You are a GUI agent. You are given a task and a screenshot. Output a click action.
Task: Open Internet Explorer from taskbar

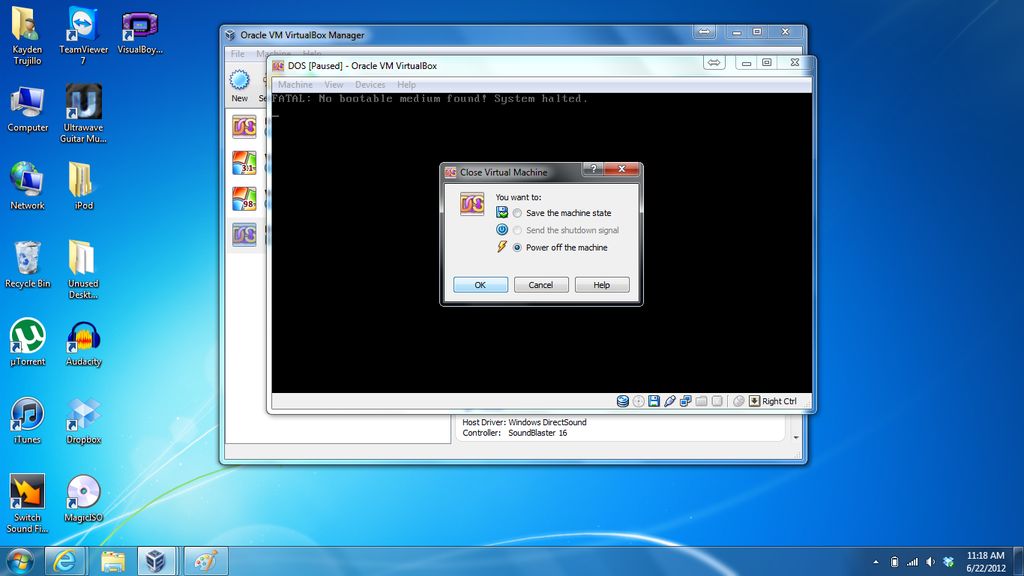64,561
